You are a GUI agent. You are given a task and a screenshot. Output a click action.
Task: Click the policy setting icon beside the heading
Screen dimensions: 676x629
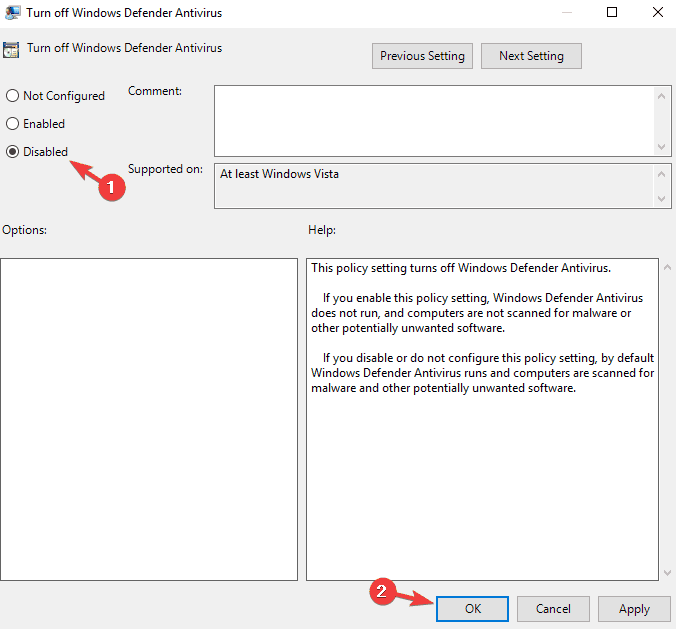click(x=11, y=50)
